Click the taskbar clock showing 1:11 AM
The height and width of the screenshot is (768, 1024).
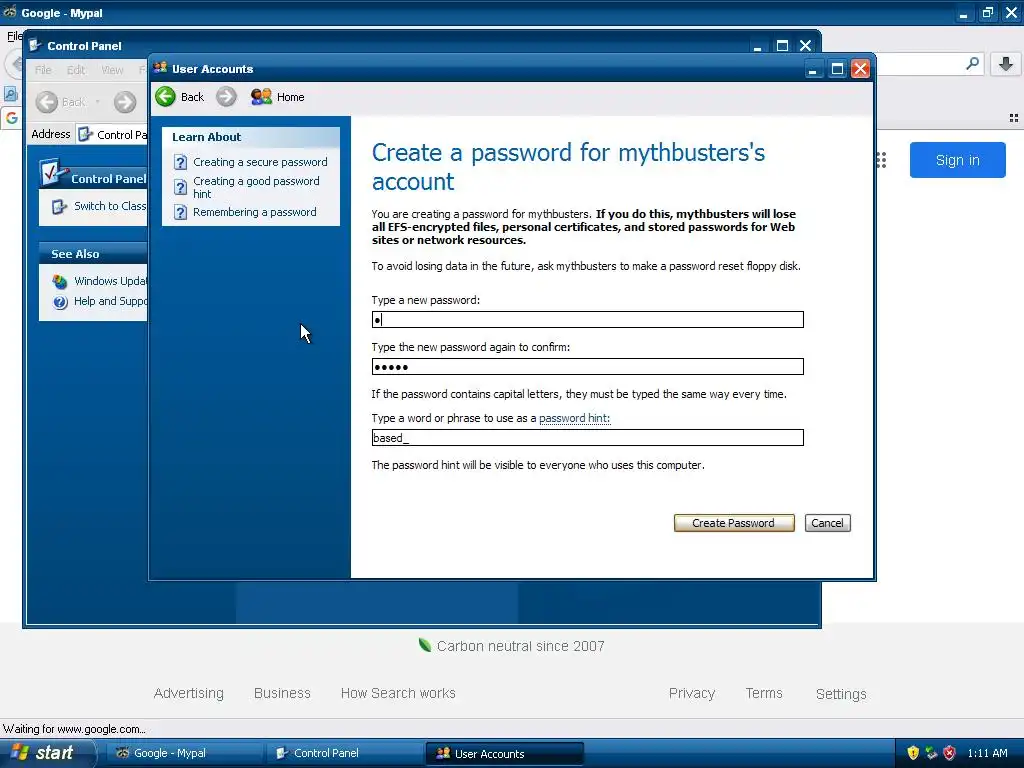point(987,753)
